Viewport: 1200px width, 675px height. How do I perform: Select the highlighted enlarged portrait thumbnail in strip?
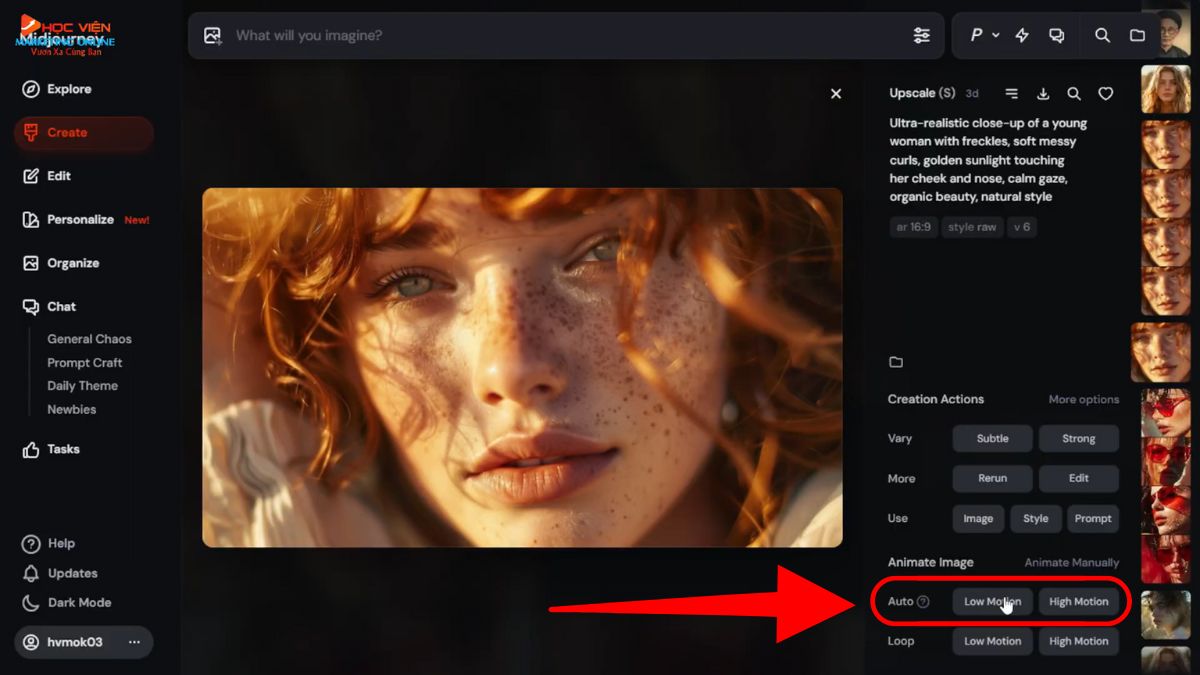[1161, 353]
